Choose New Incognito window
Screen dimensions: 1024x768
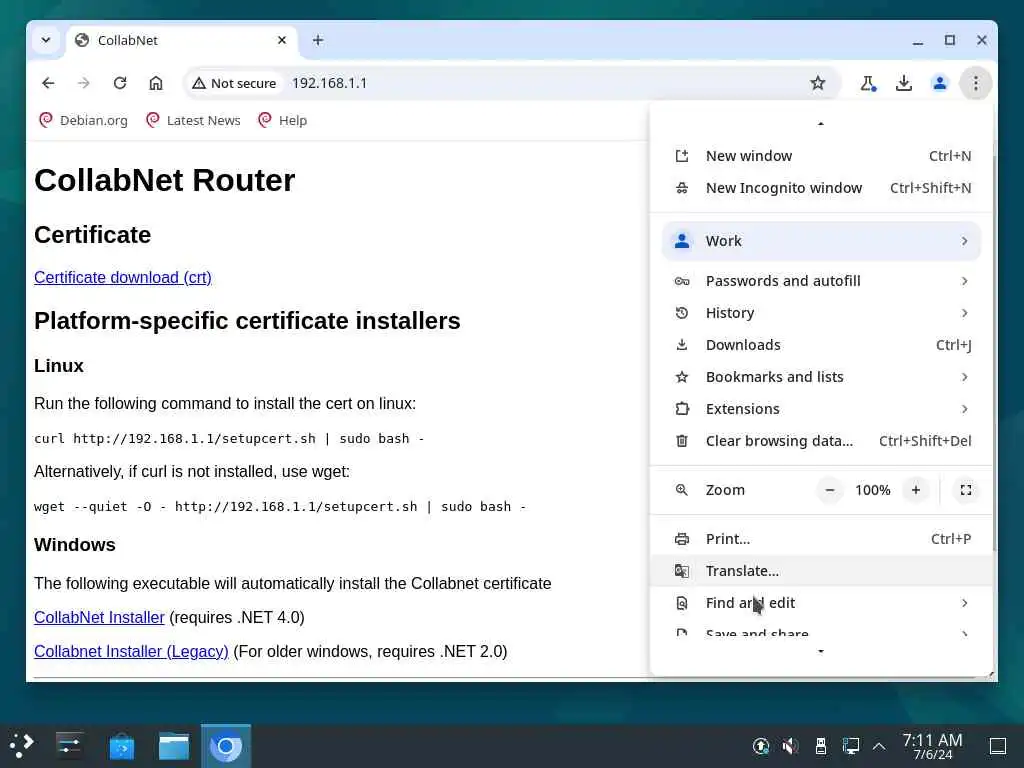822,187
